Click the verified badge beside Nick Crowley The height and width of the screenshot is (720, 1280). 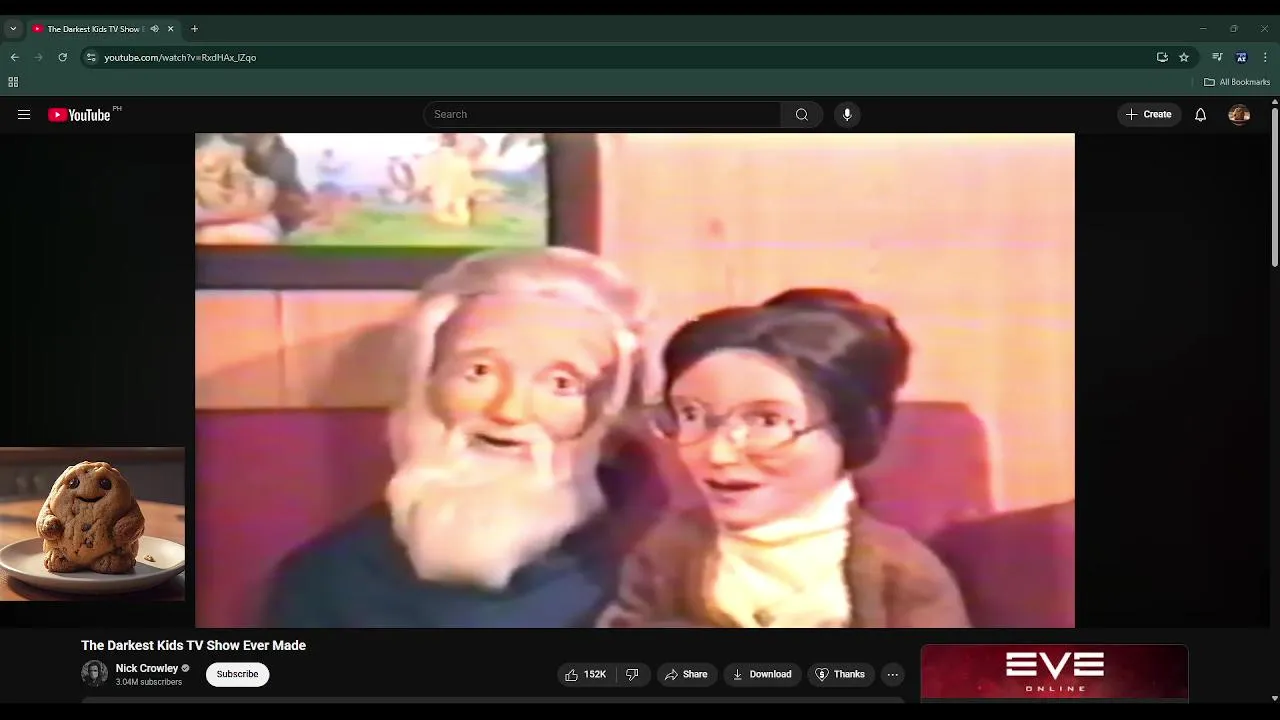[x=185, y=668]
